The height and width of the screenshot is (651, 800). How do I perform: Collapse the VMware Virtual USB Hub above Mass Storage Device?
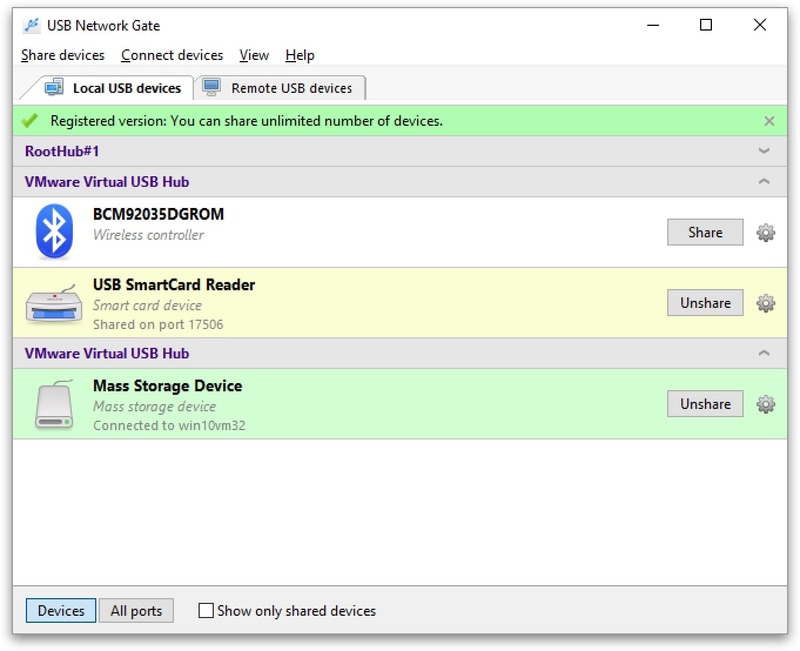(x=764, y=353)
